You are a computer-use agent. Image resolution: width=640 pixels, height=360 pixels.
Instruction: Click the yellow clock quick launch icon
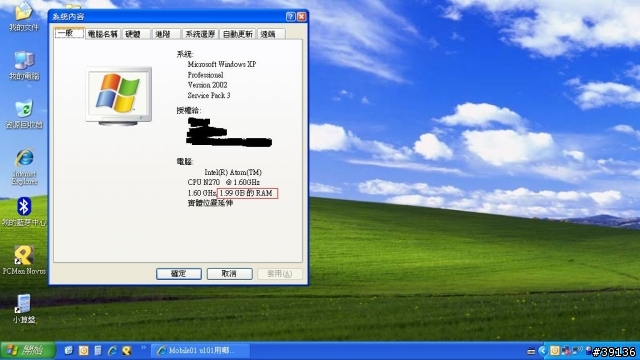click(x=83, y=351)
